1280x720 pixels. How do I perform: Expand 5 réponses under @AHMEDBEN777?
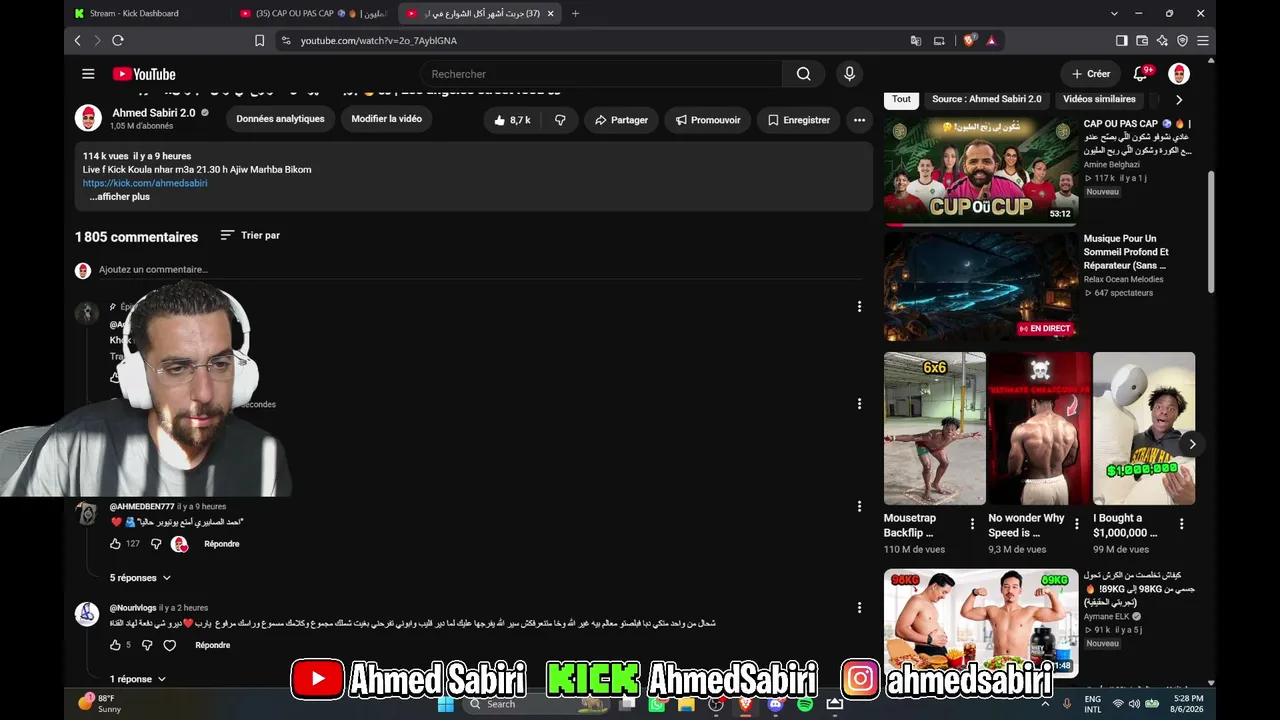point(141,578)
